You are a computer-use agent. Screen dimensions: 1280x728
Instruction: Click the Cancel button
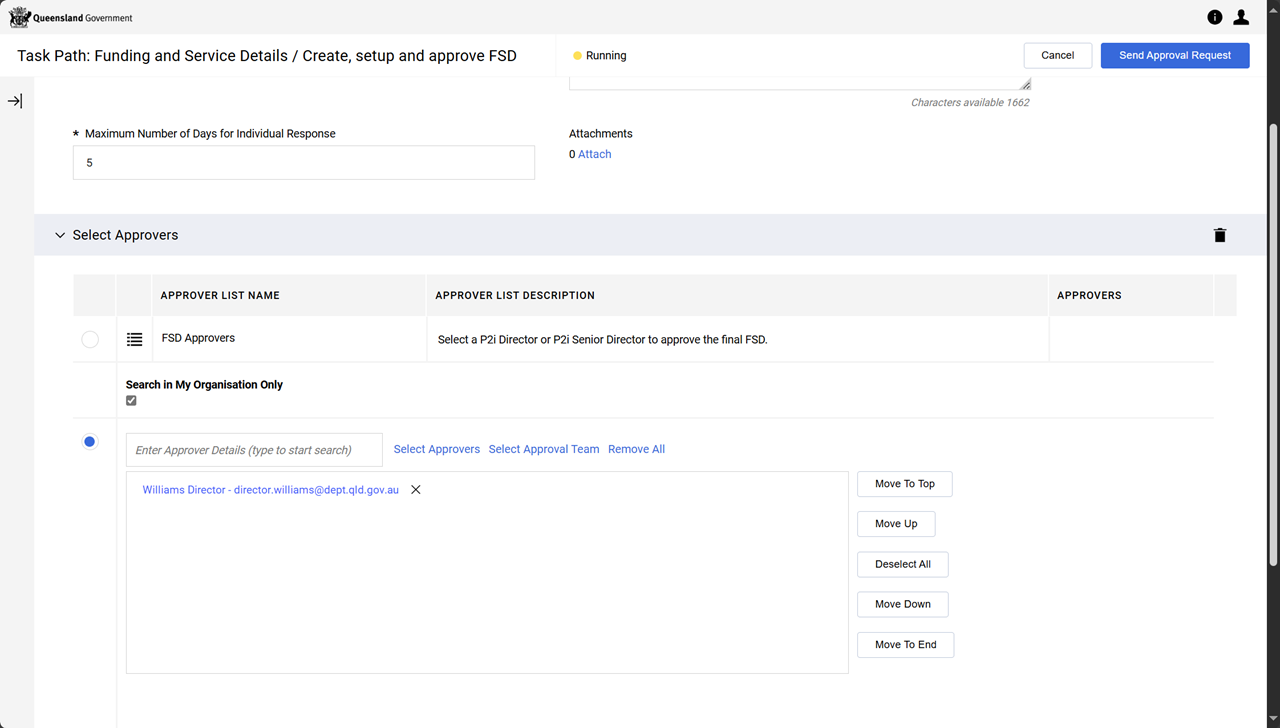coord(1057,55)
